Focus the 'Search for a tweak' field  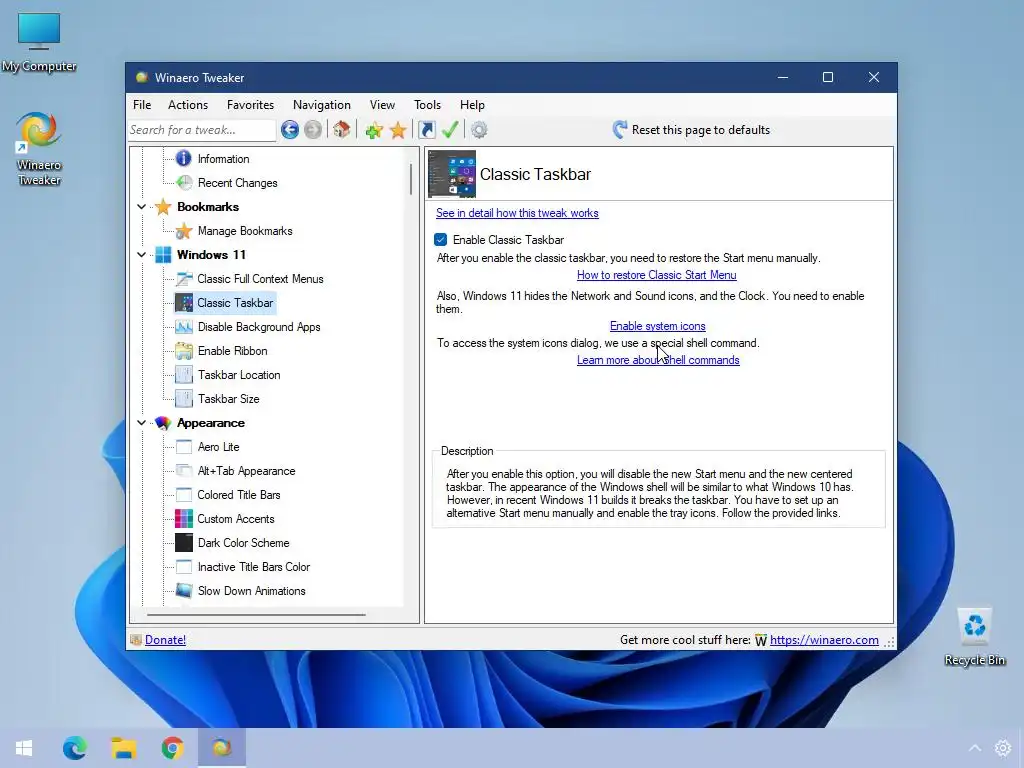click(201, 130)
